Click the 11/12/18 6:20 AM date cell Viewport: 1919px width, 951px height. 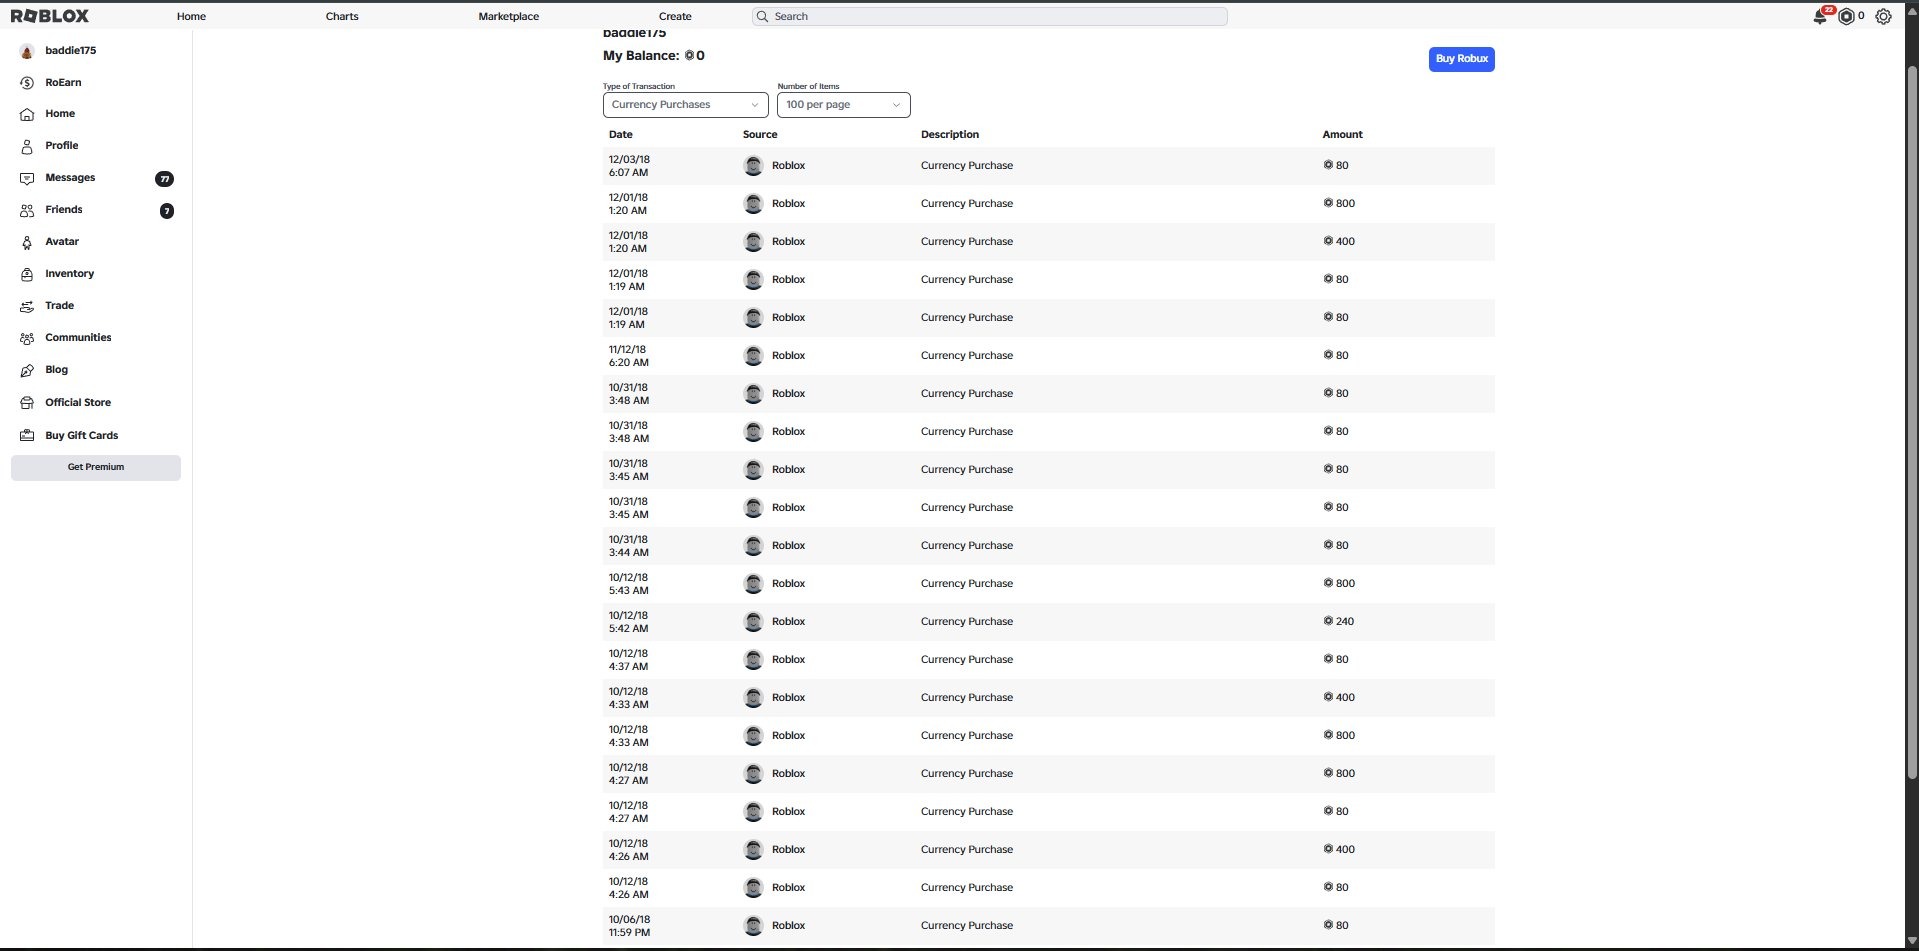coord(628,356)
